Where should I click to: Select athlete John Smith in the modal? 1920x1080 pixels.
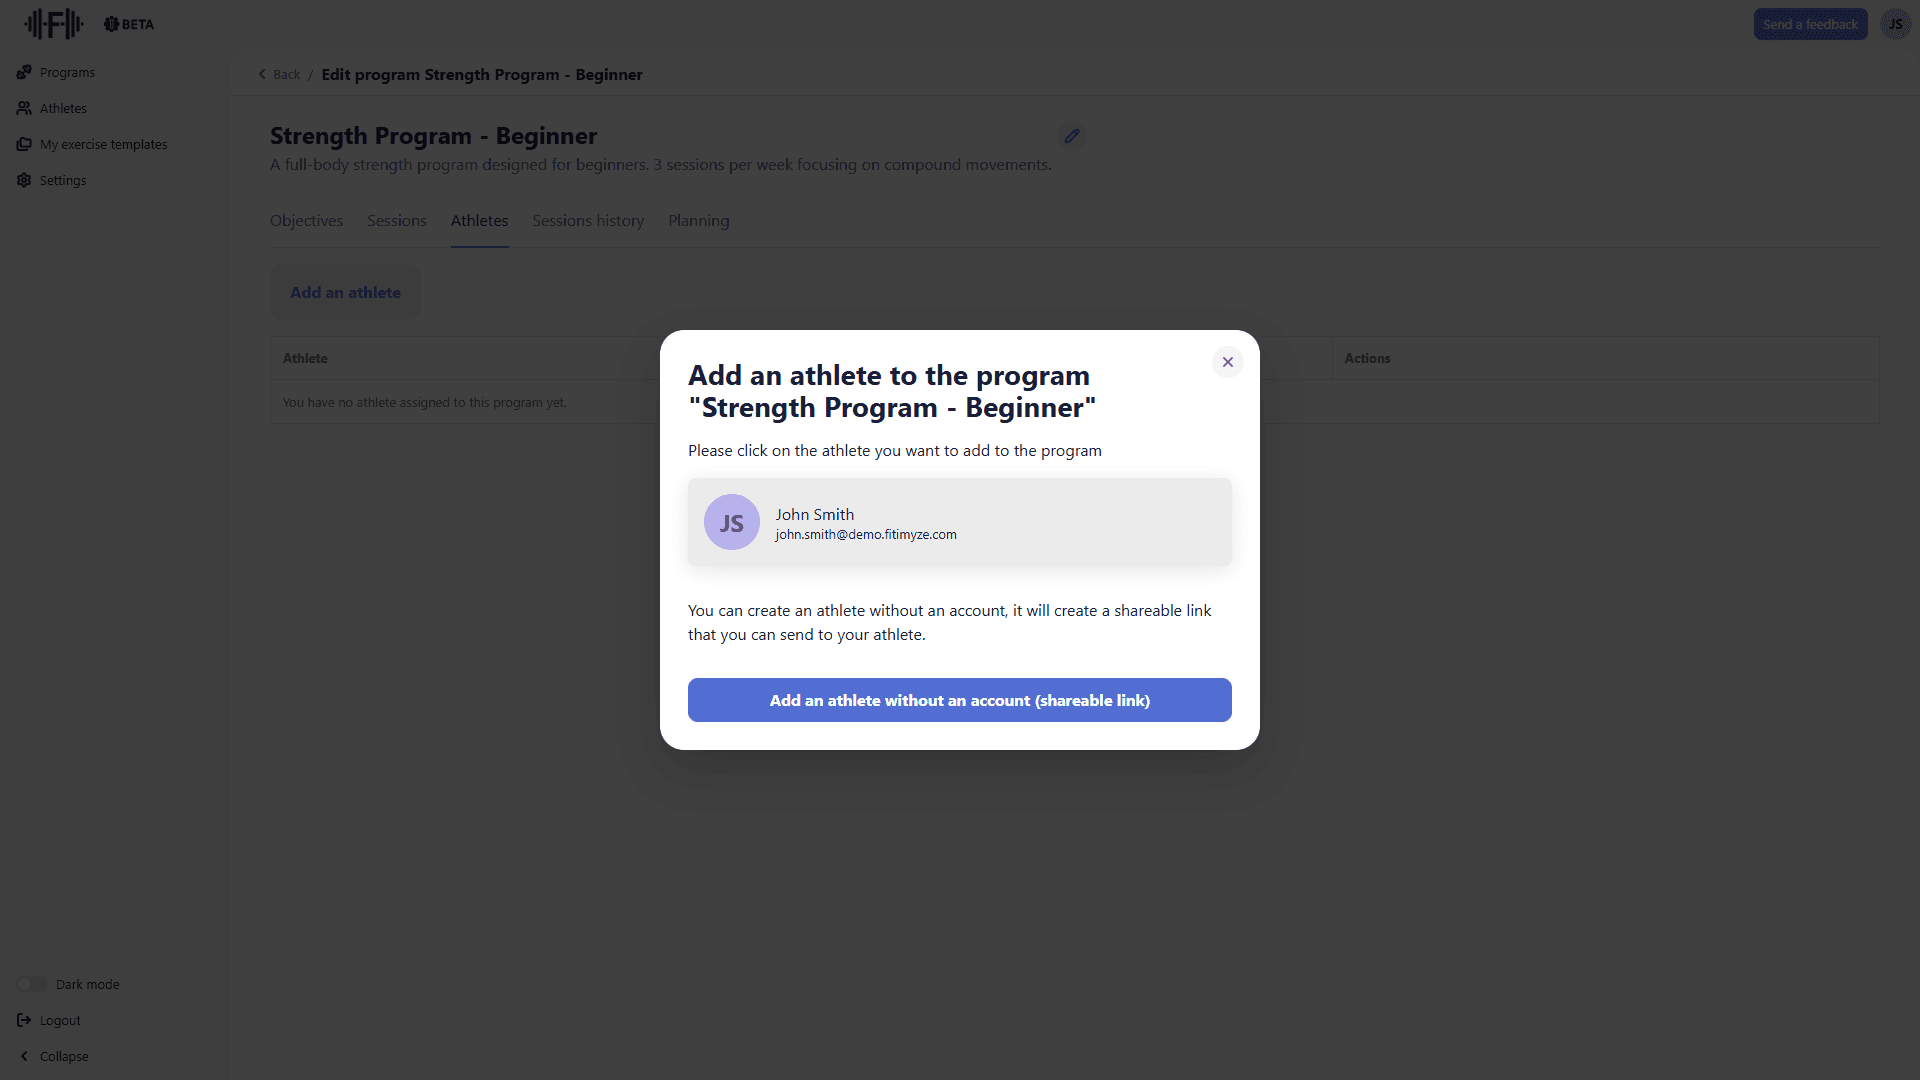959,521
